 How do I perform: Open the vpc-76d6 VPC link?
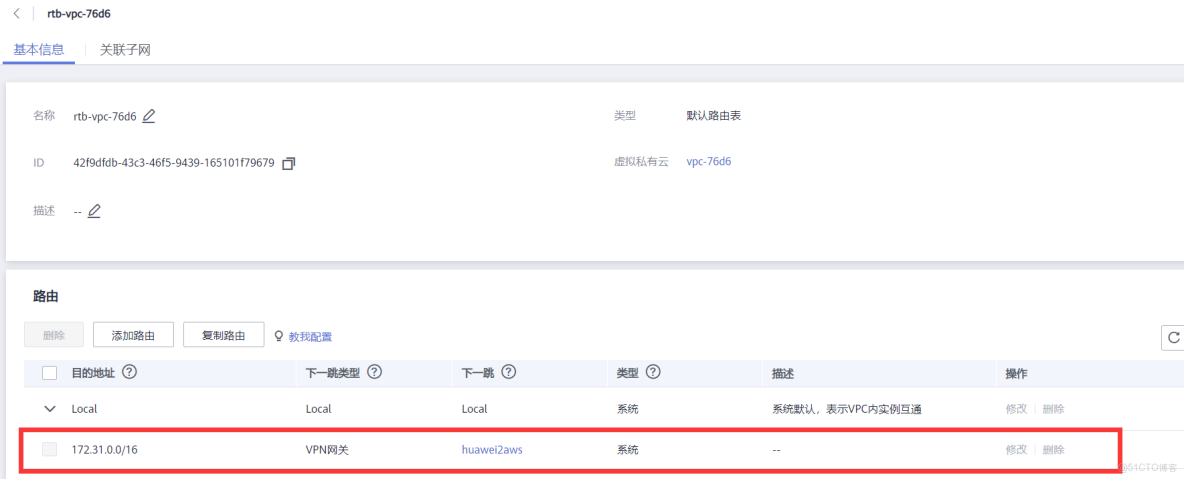point(708,161)
